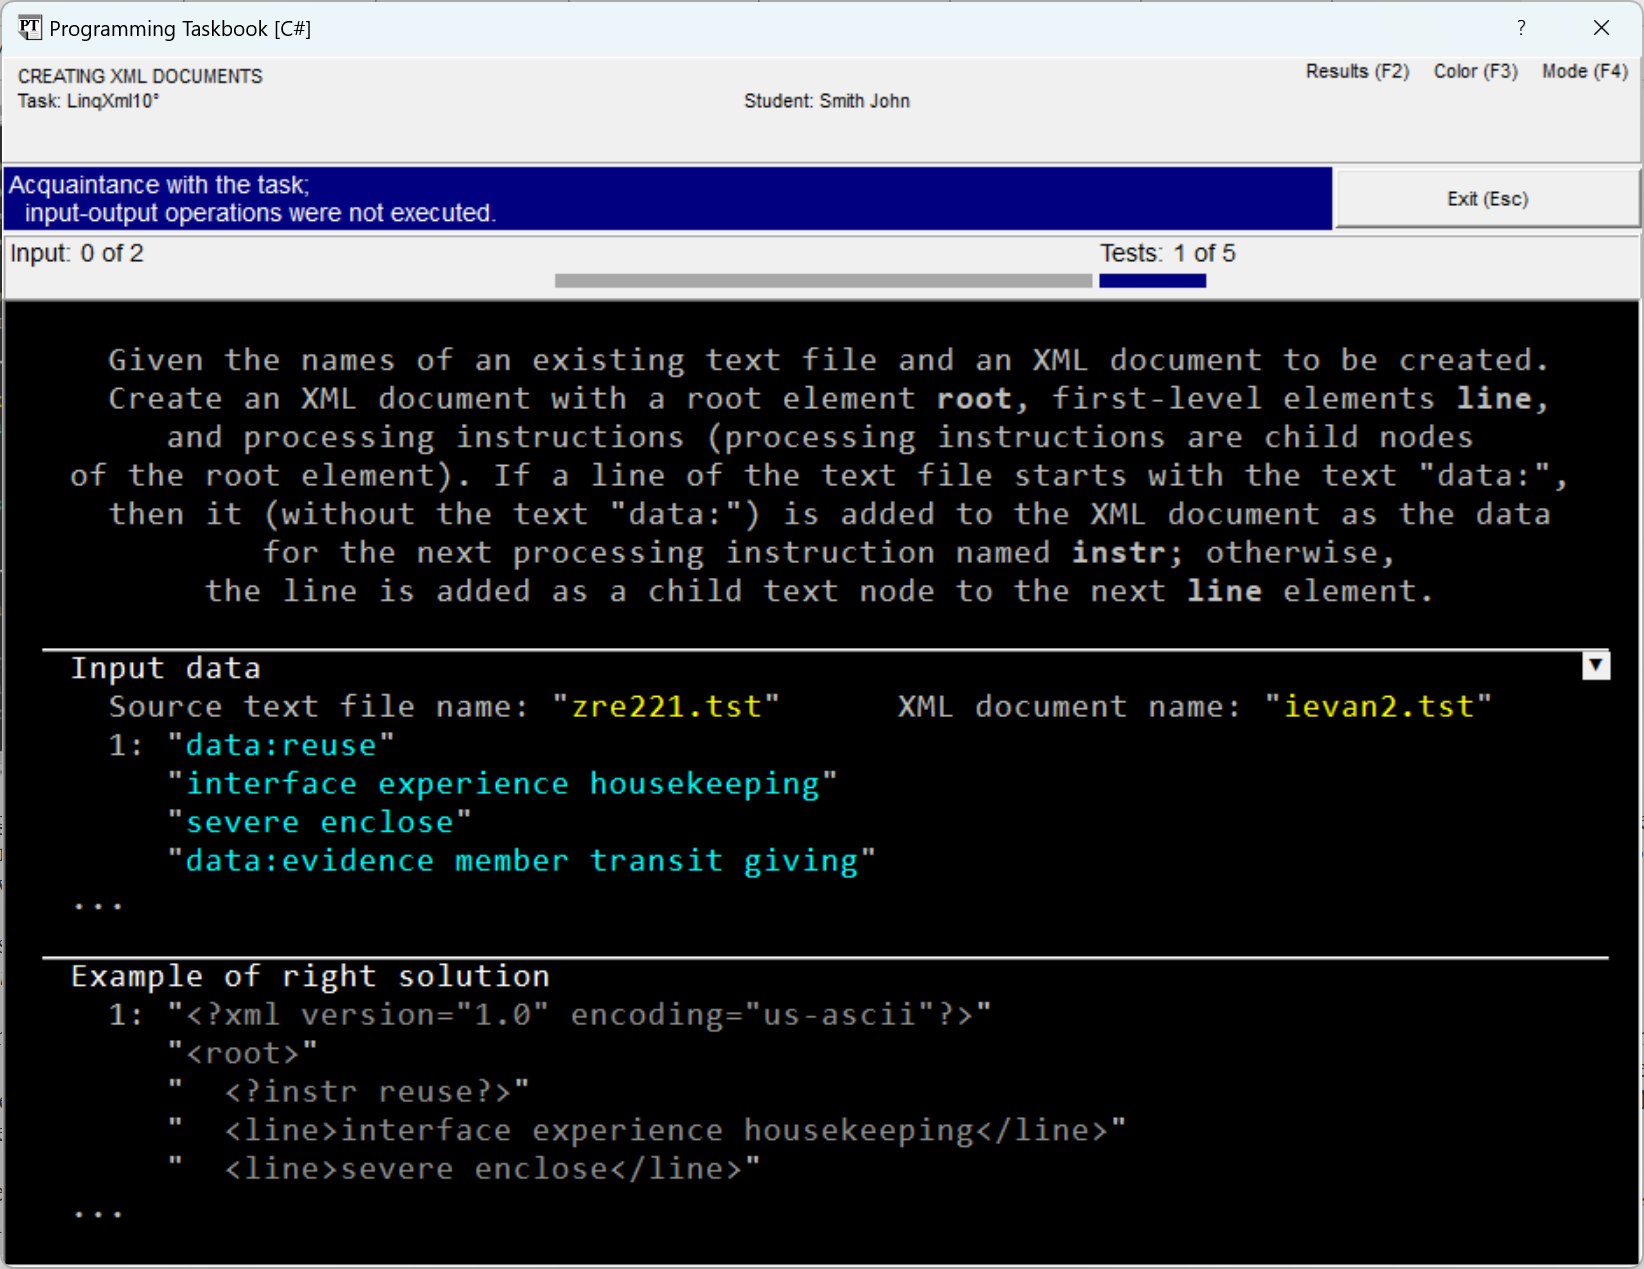This screenshot has height=1269, width=1644.
Task: Click the blue acquaintance status panel
Action: click(667, 199)
